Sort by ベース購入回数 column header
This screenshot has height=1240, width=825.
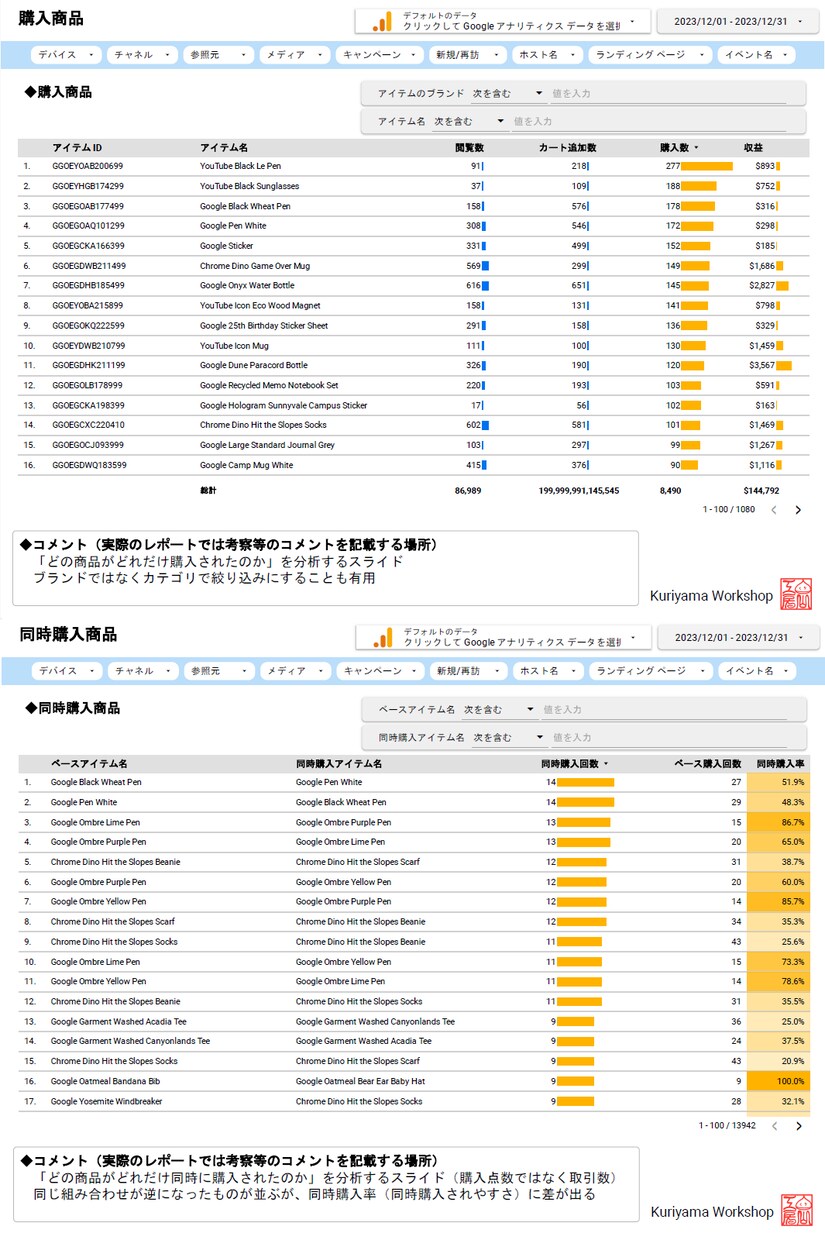pyautogui.click(x=709, y=764)
